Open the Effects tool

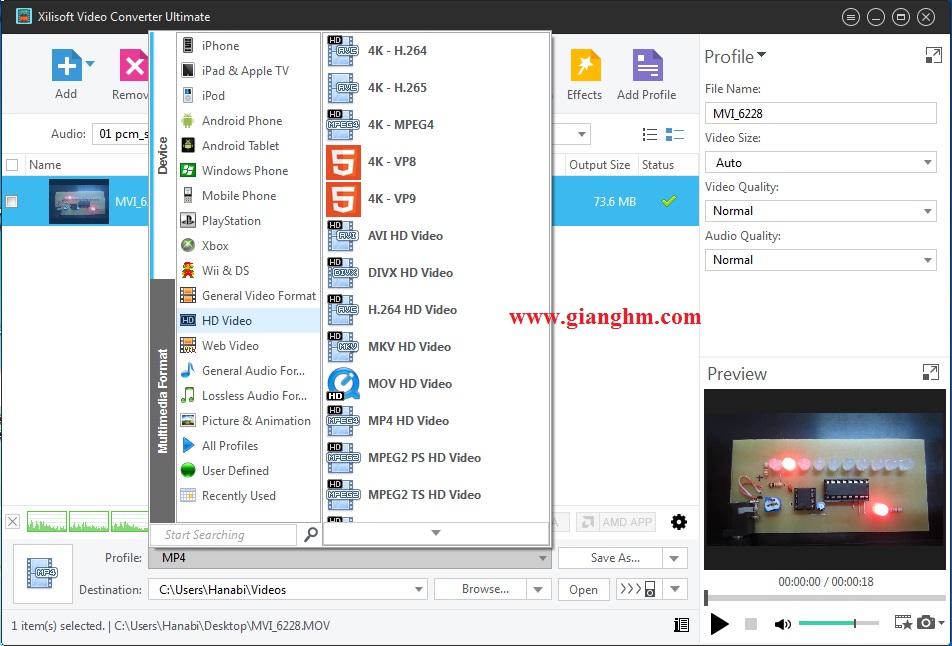point(585,66)
